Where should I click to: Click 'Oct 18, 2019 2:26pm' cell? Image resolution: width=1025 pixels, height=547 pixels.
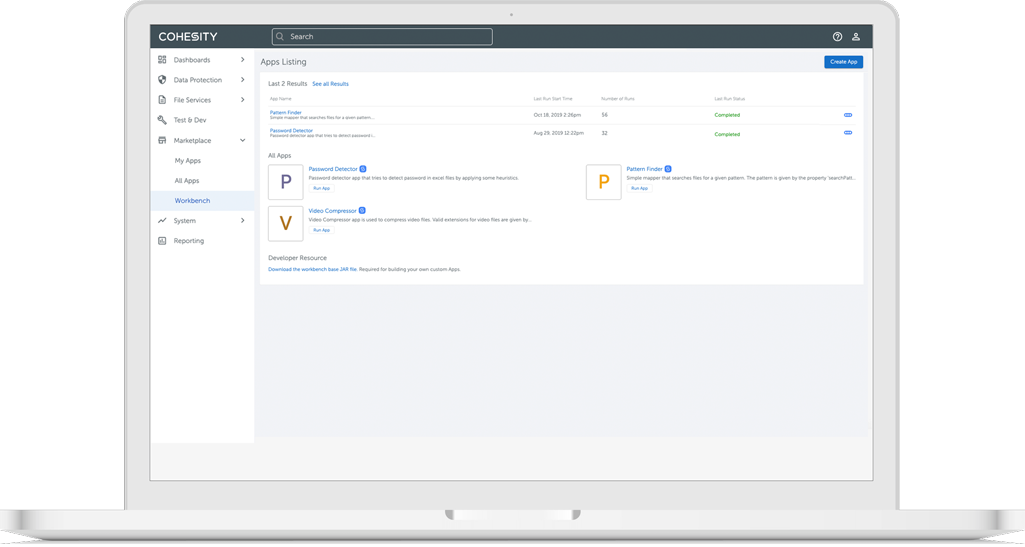tap(557, 115)
